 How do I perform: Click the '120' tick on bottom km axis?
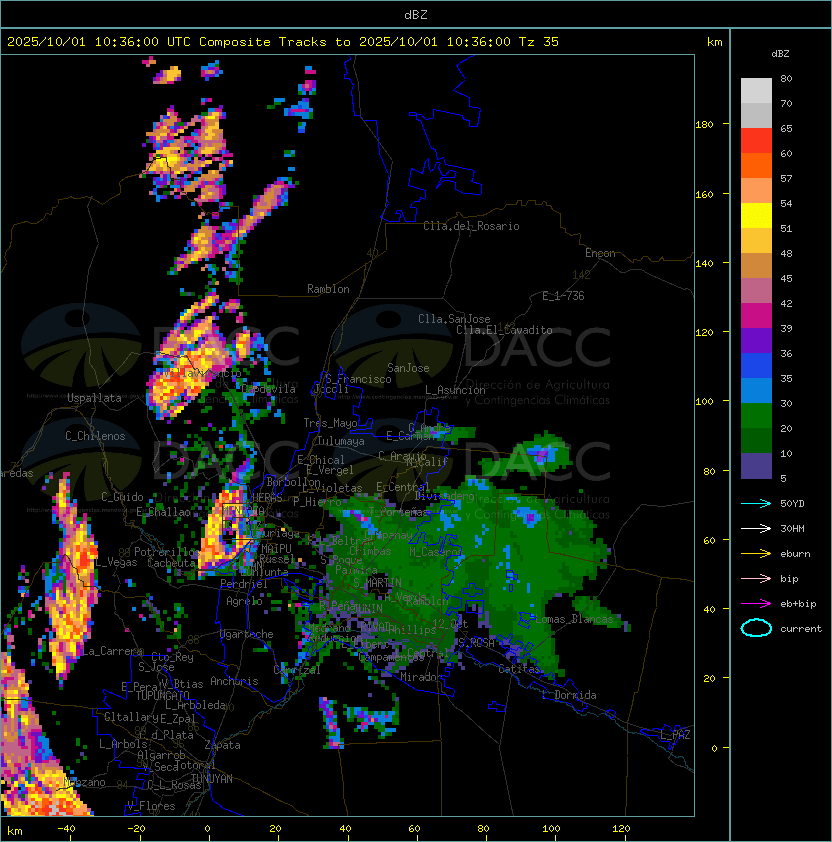click(621, 829)
